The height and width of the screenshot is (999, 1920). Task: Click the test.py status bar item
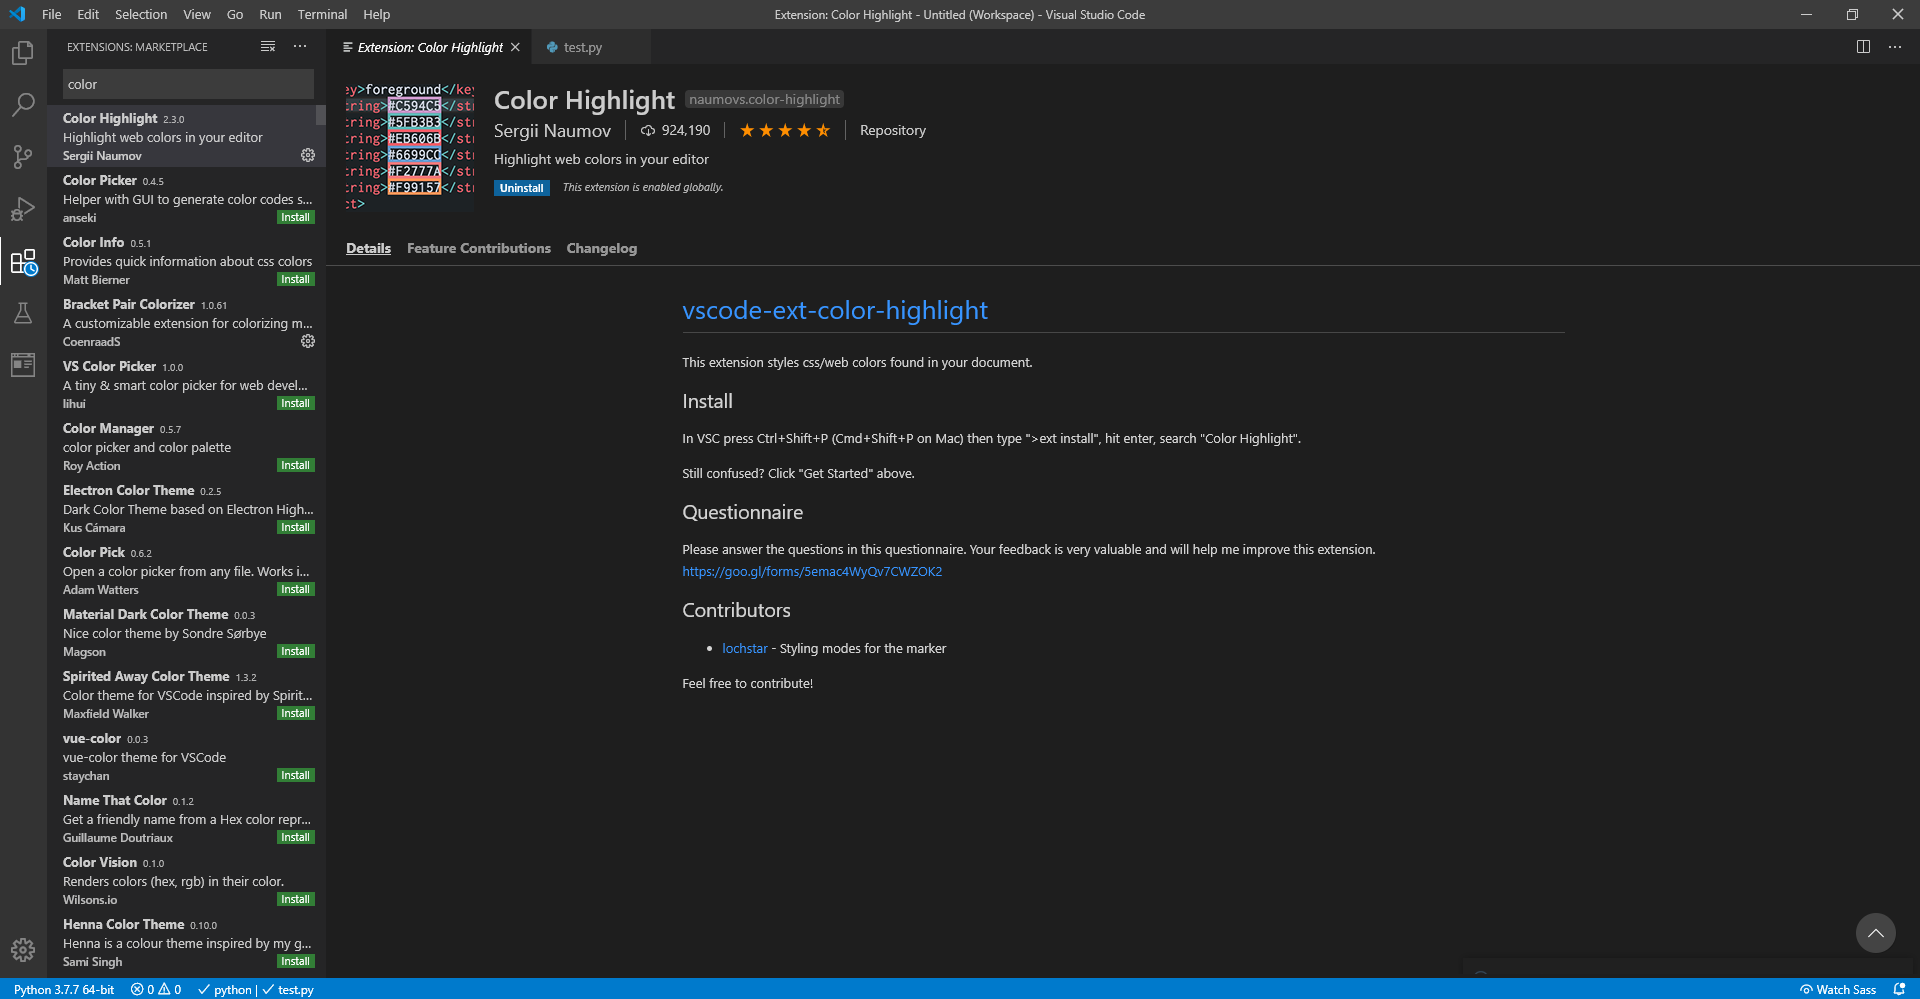[x=288, y=989]
